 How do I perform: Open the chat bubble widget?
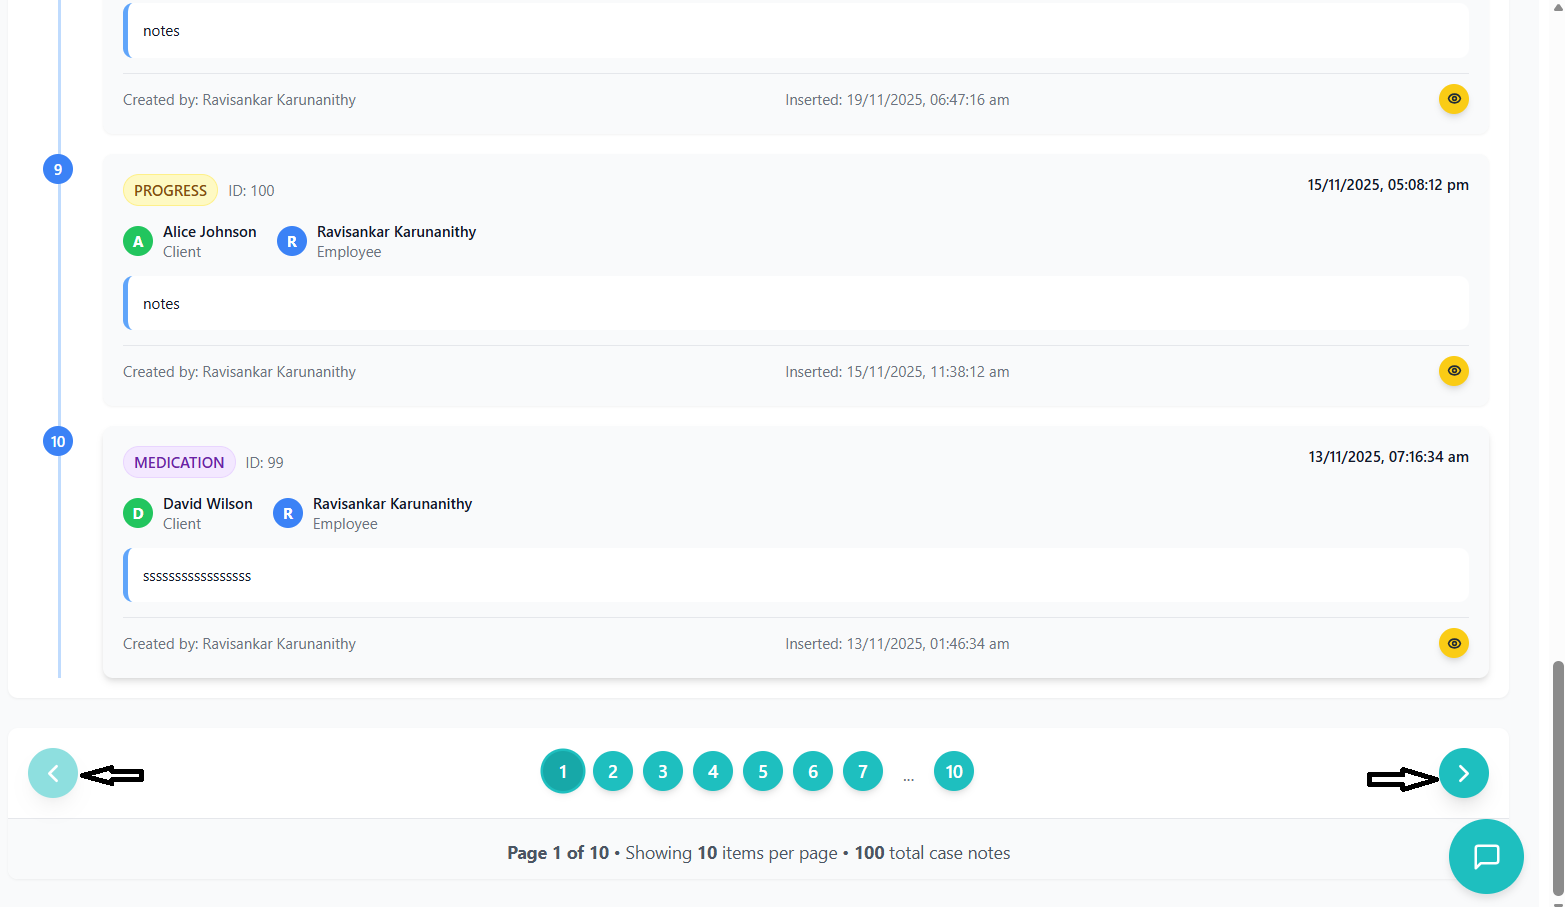point(1485,856)
